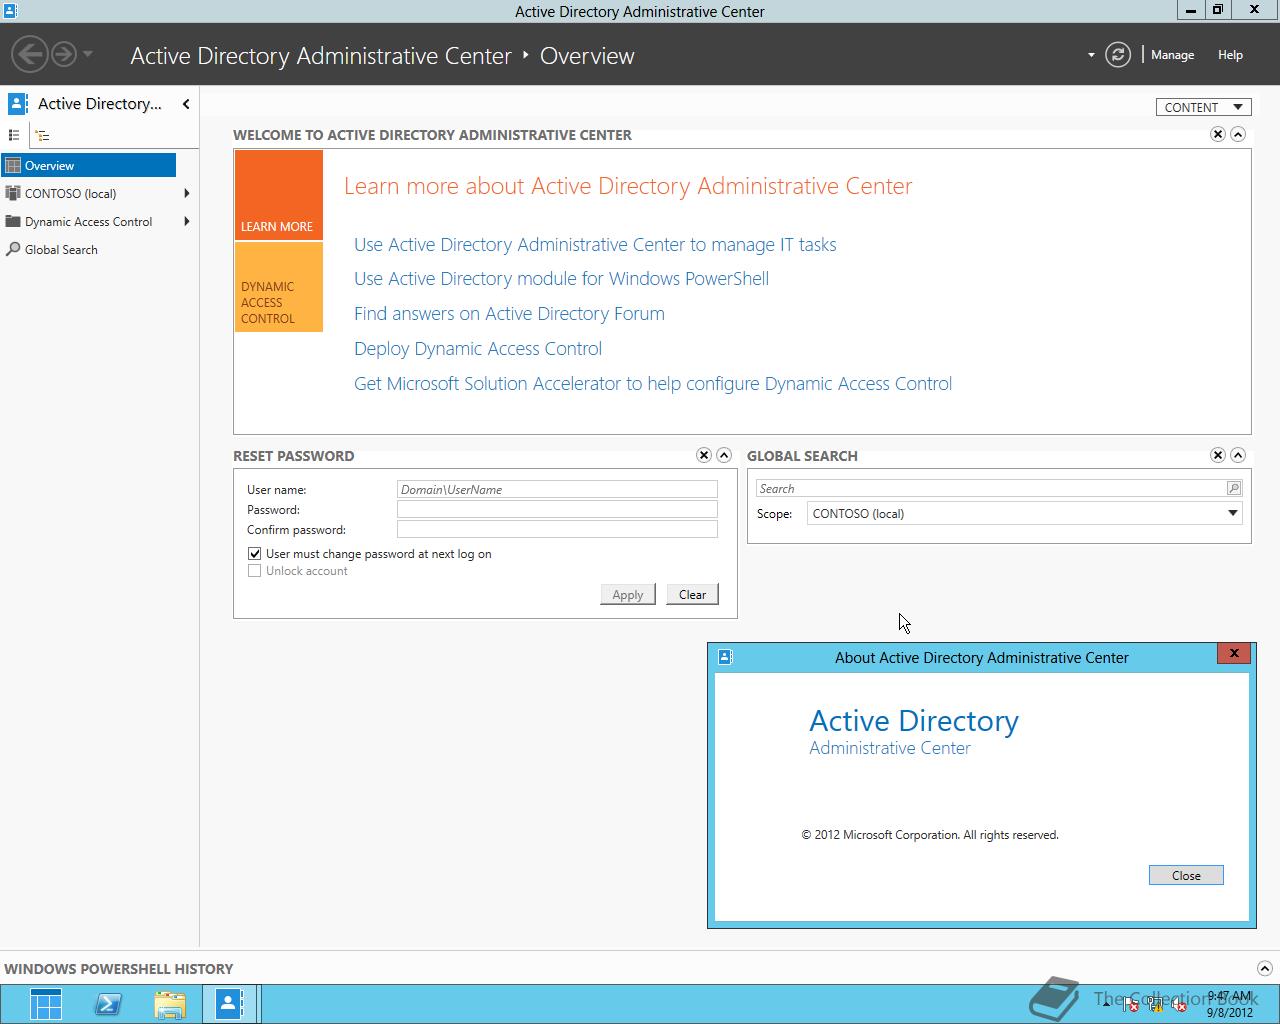Click the User name input field
1280x1024 pixels.
[x=557, y=489]
